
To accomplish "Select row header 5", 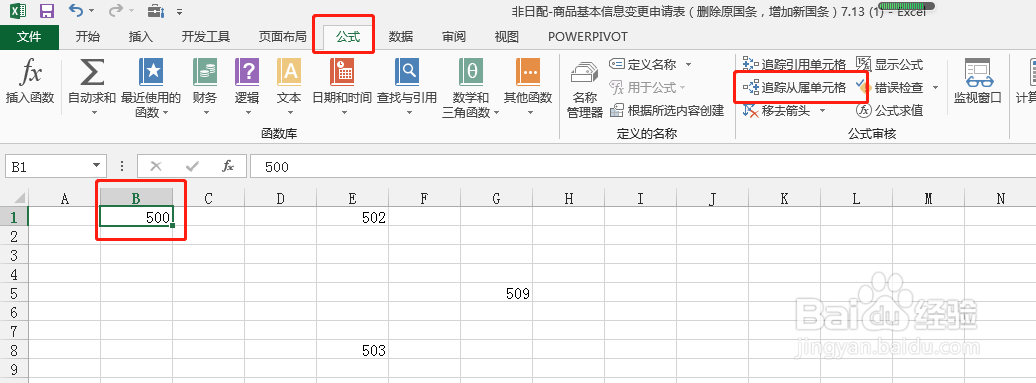I will (14, 293).
